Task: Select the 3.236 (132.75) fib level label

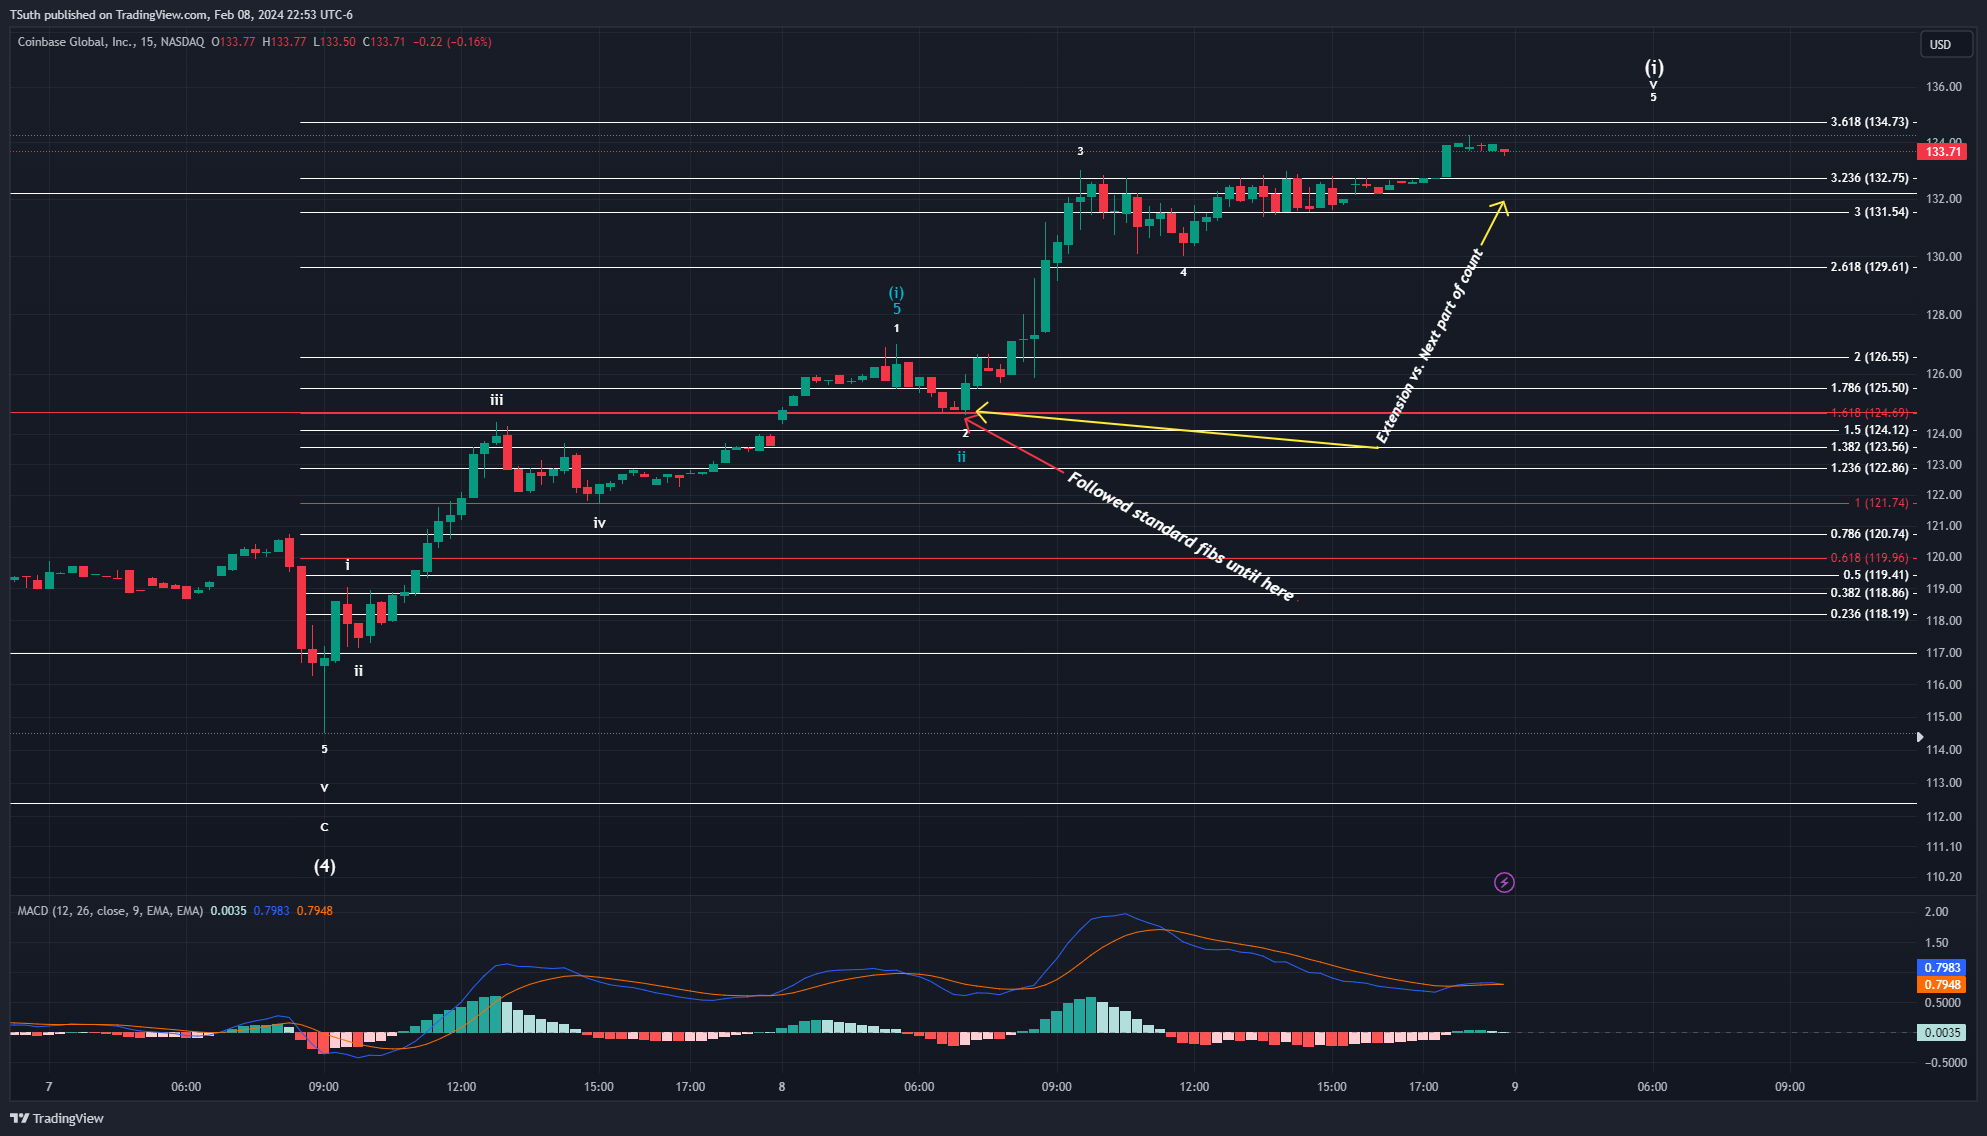Action: click(x=1869, y=178)
